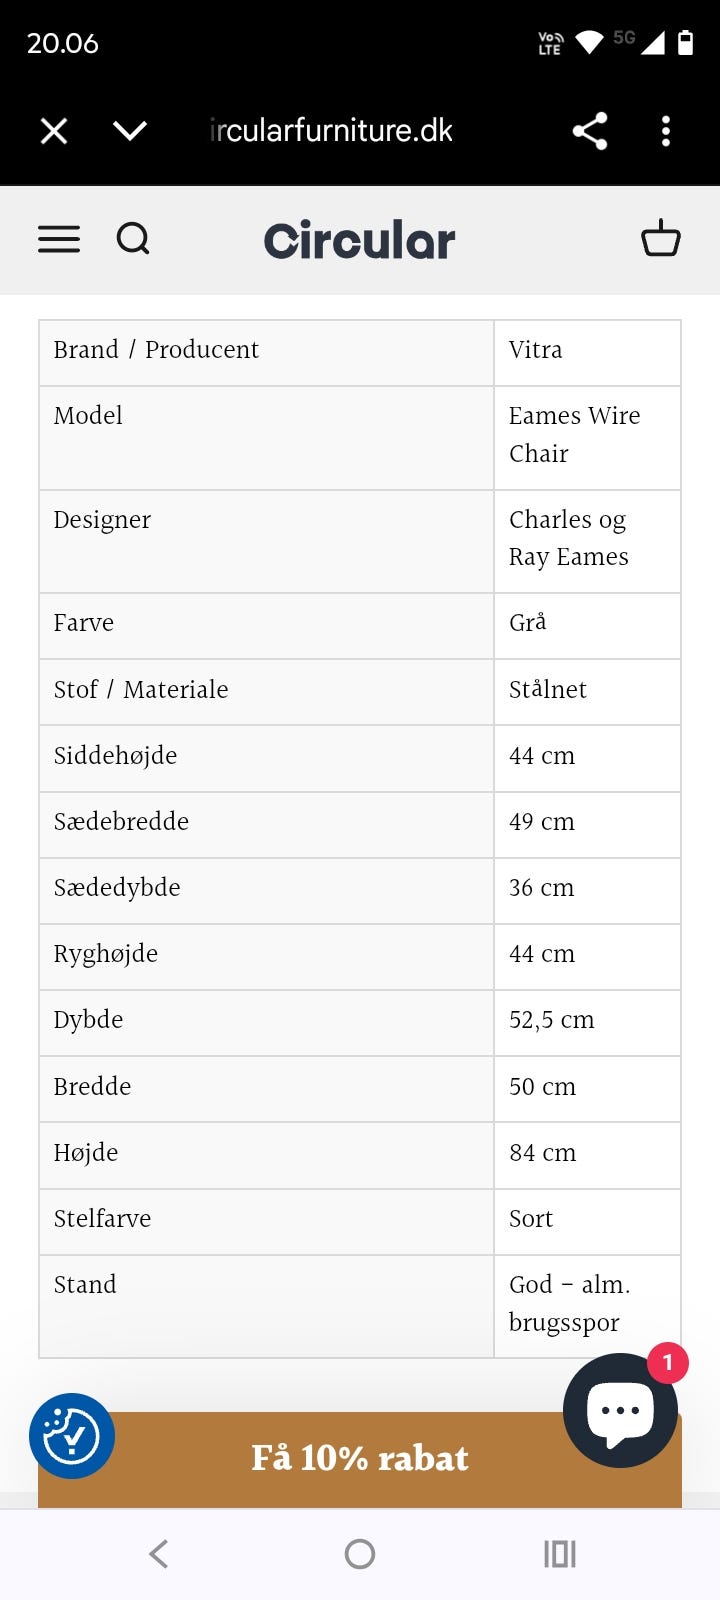Tap the ircularfurniture.dk address bar

(331, 130)
